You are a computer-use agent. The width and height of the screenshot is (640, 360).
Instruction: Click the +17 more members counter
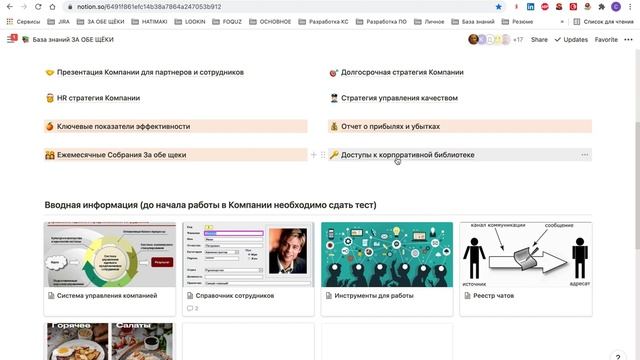518,40
